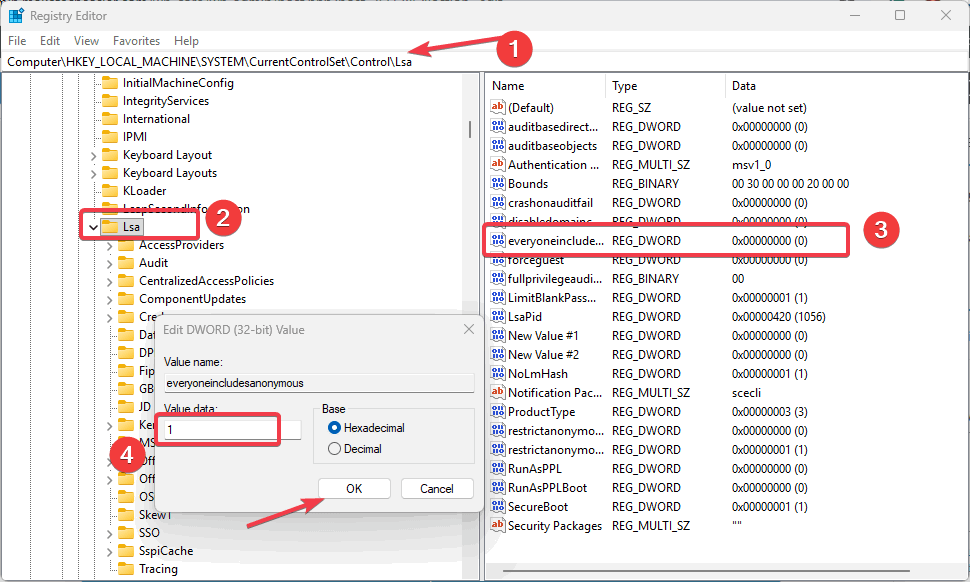Expand the CentralizedAccessPolicies subkey
The width and height of the screenshot is (970, 582).
click(109, 281)
